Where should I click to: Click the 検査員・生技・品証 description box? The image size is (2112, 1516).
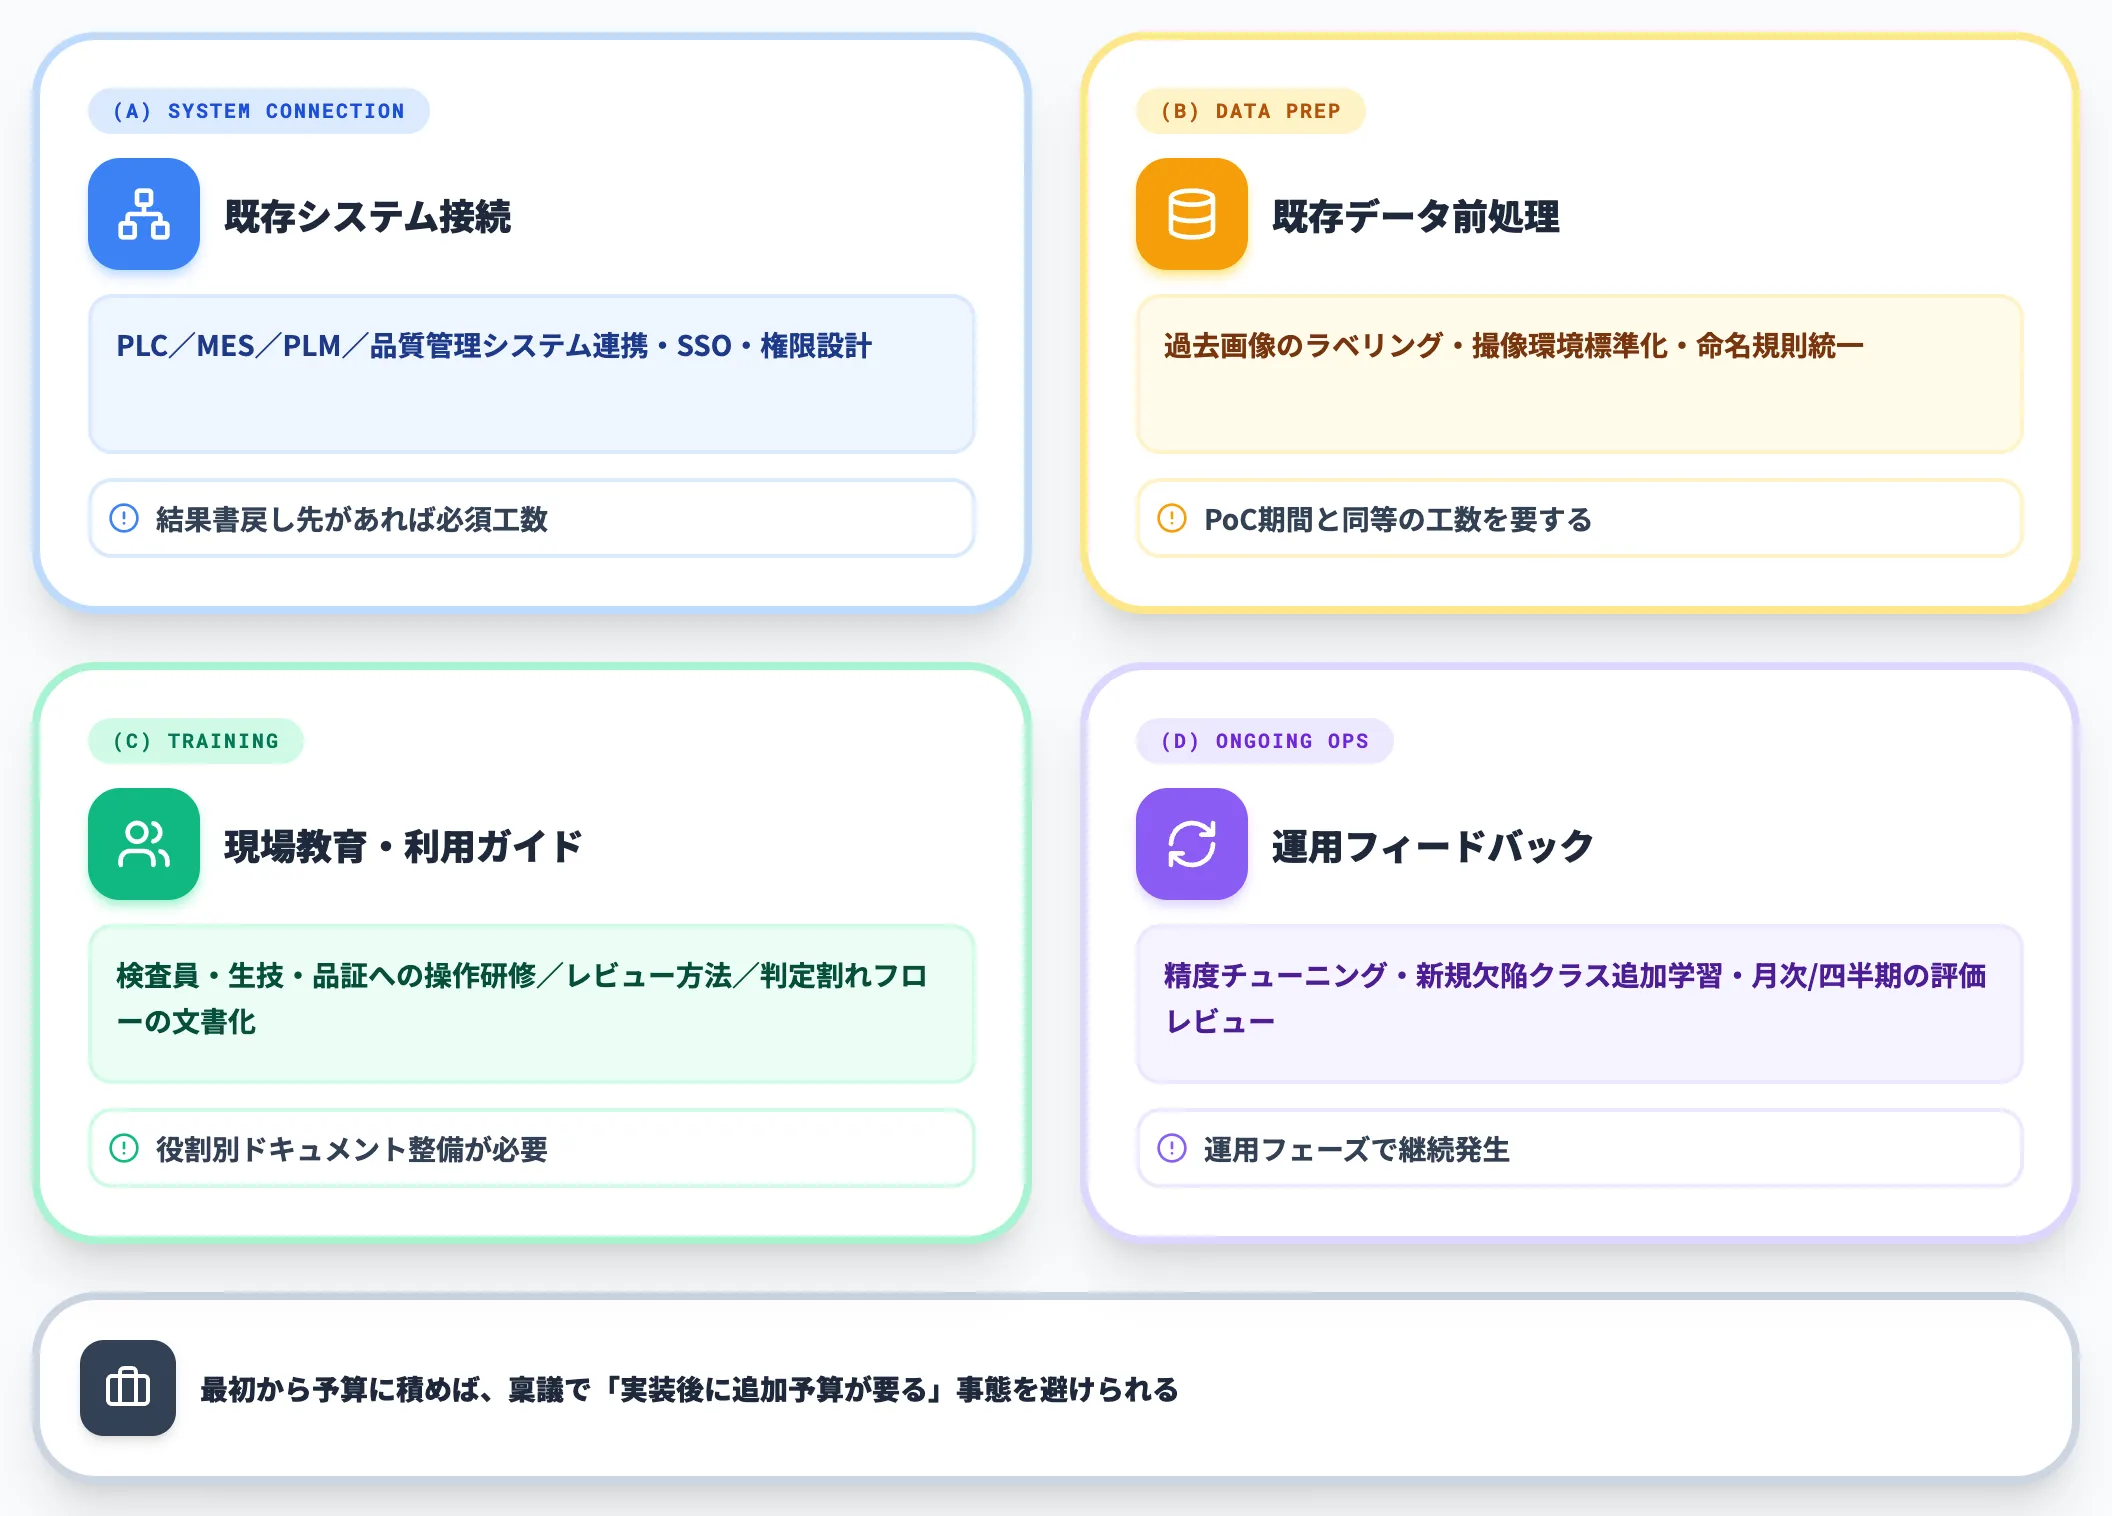pyautogui.click(x=532, y=1004)
